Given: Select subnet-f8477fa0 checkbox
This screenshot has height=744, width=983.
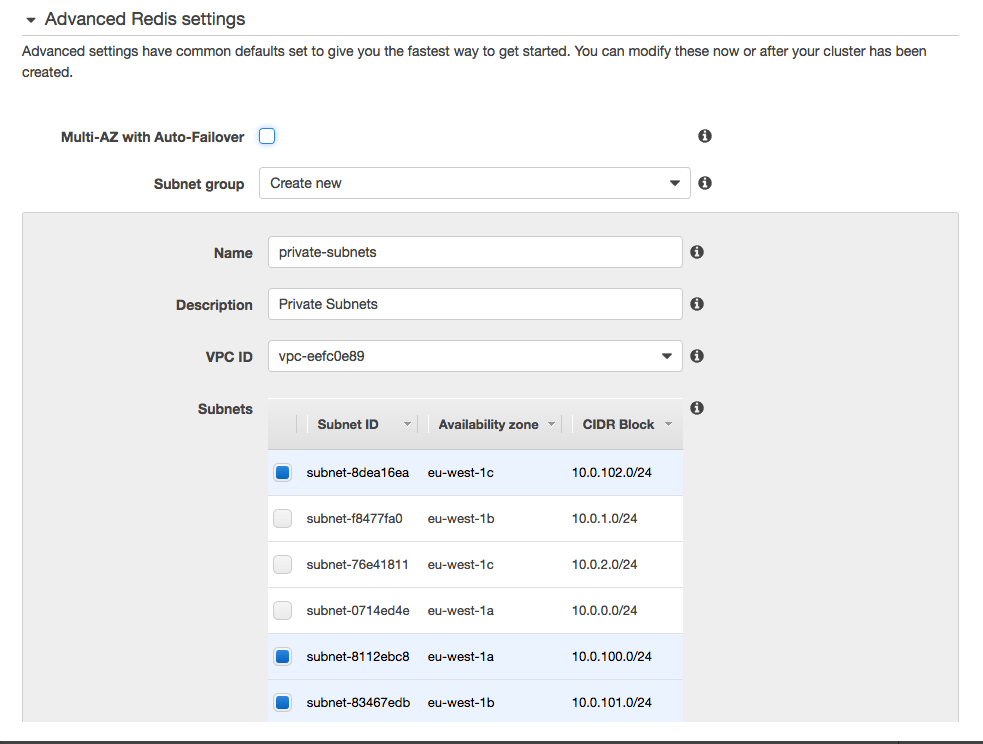Looking at the screenshot, I should (283, 518).
